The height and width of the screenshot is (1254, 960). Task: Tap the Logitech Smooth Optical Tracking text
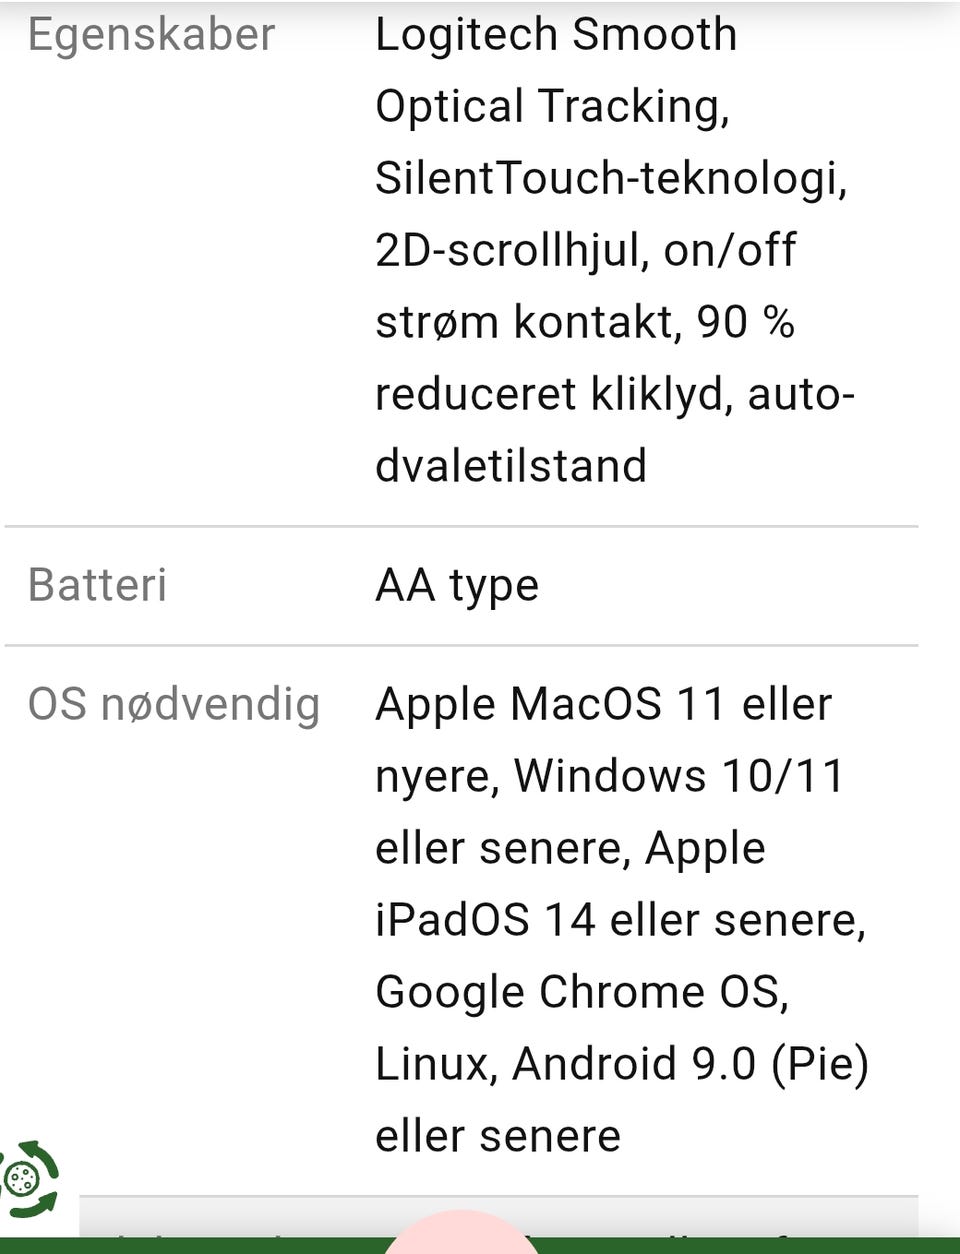556,70
